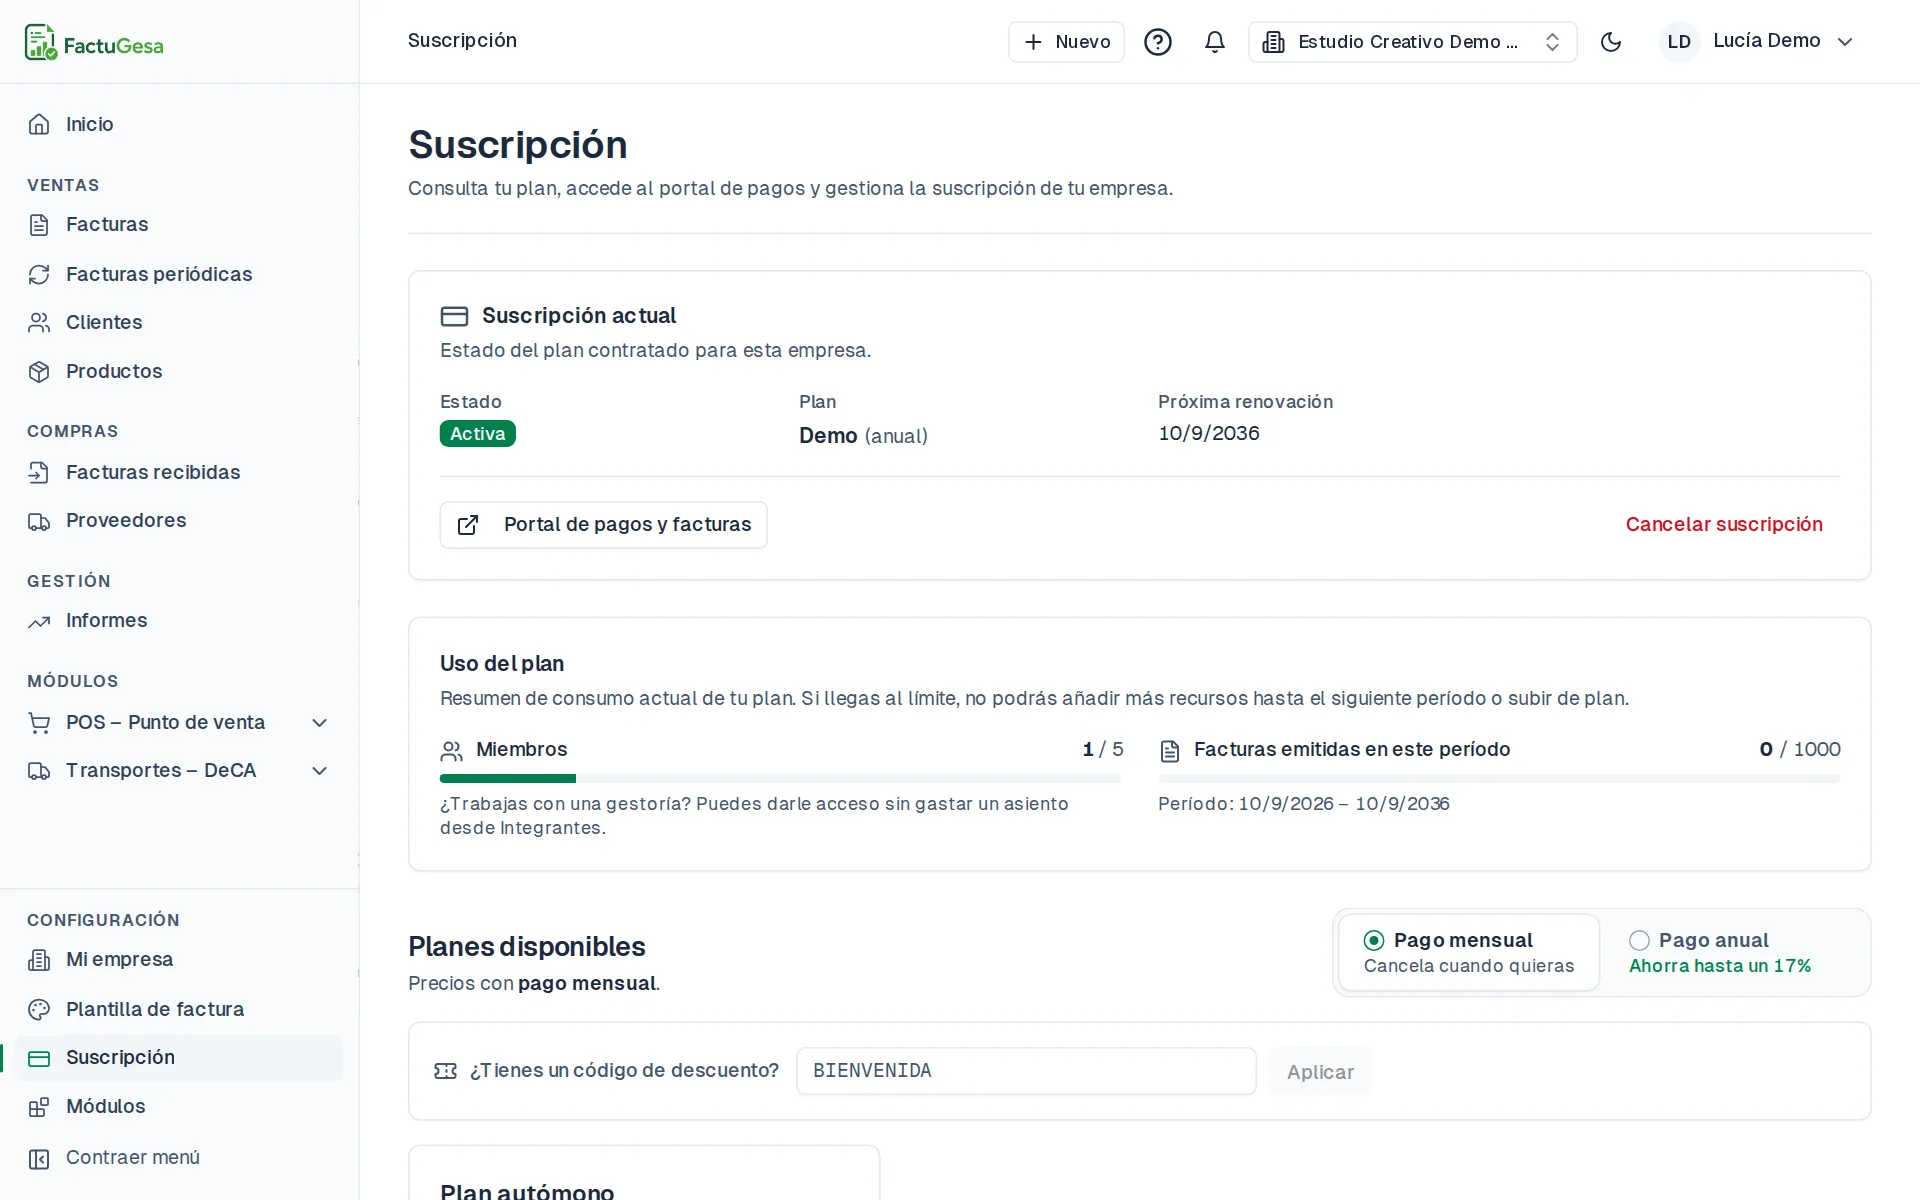The height and width of the screenshot is (1200, 1920).
Task: Focus the discount code input field
Action: click(x=1026, y=1071)
